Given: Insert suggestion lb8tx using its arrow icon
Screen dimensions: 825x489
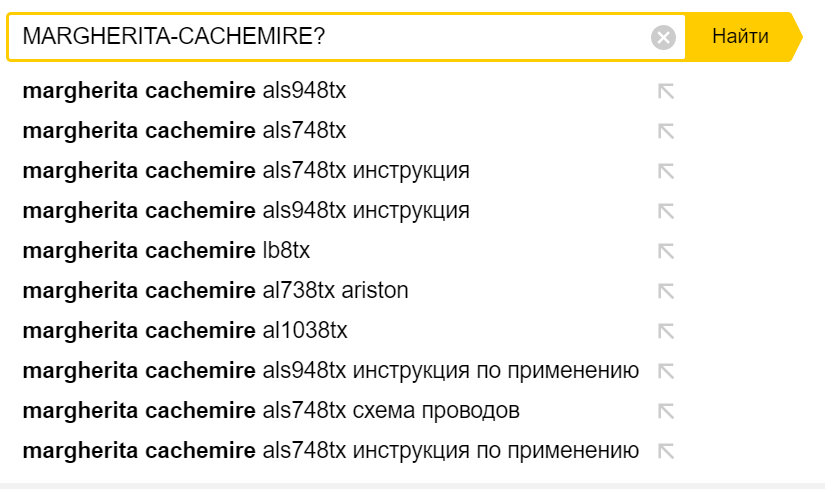Looking at the screenshot, I should point(666,251).
